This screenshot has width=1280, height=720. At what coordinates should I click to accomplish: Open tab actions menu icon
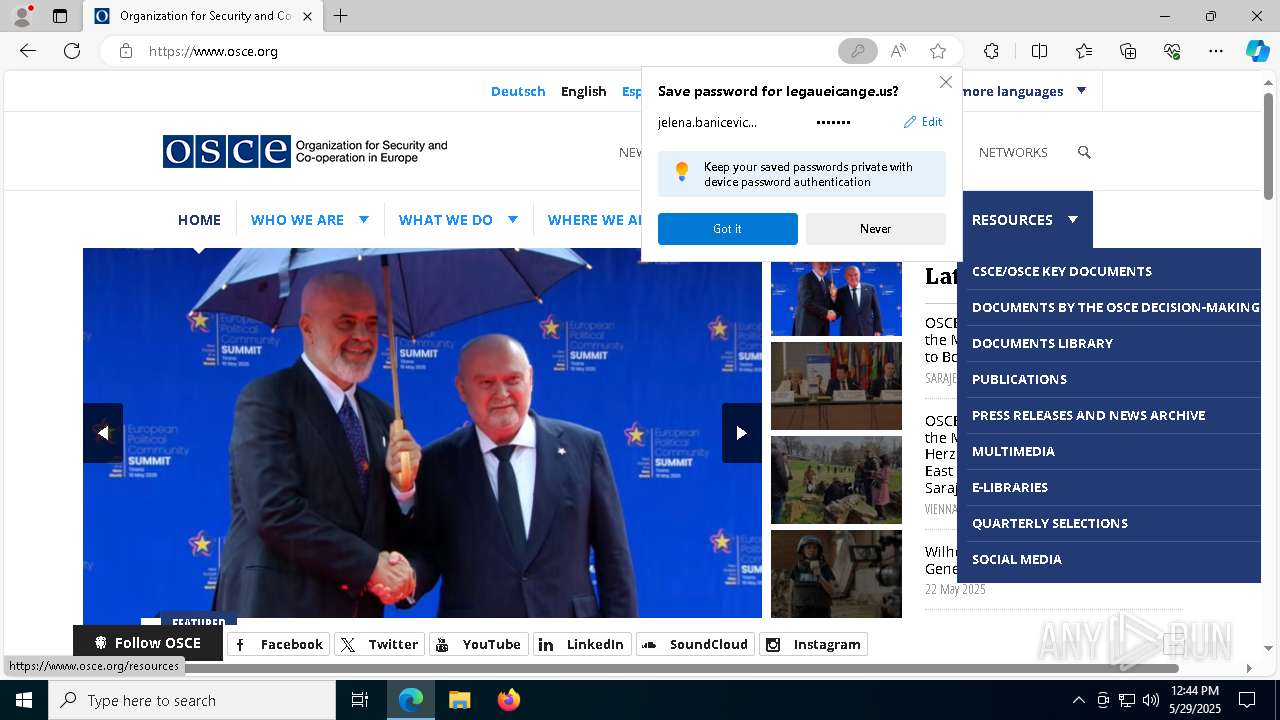click(60, 16)
